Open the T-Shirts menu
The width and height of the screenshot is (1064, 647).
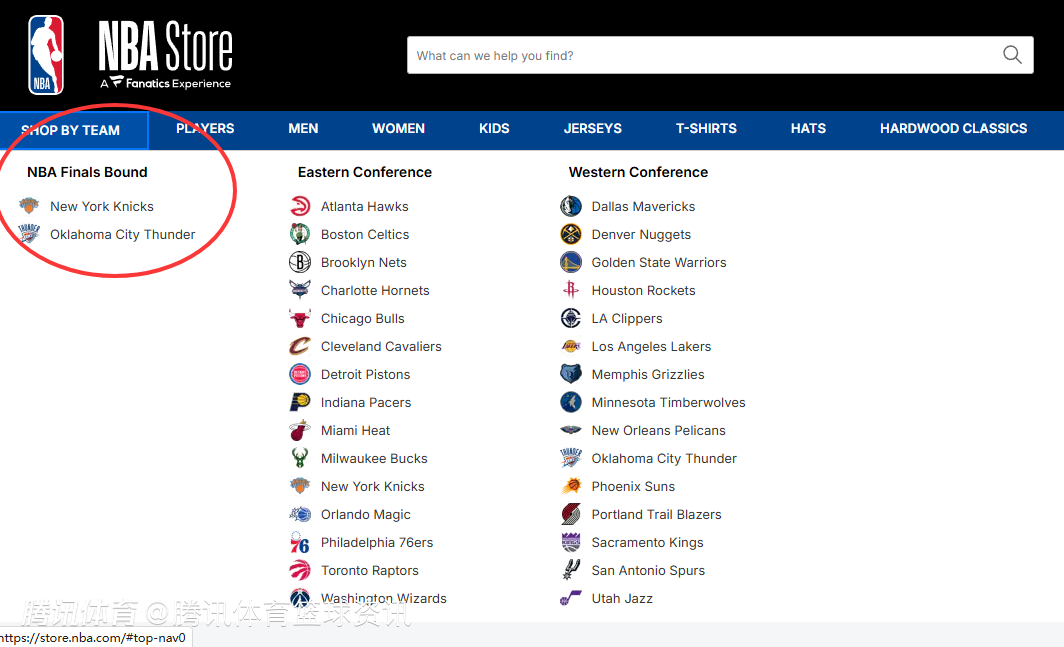[706, 128]
